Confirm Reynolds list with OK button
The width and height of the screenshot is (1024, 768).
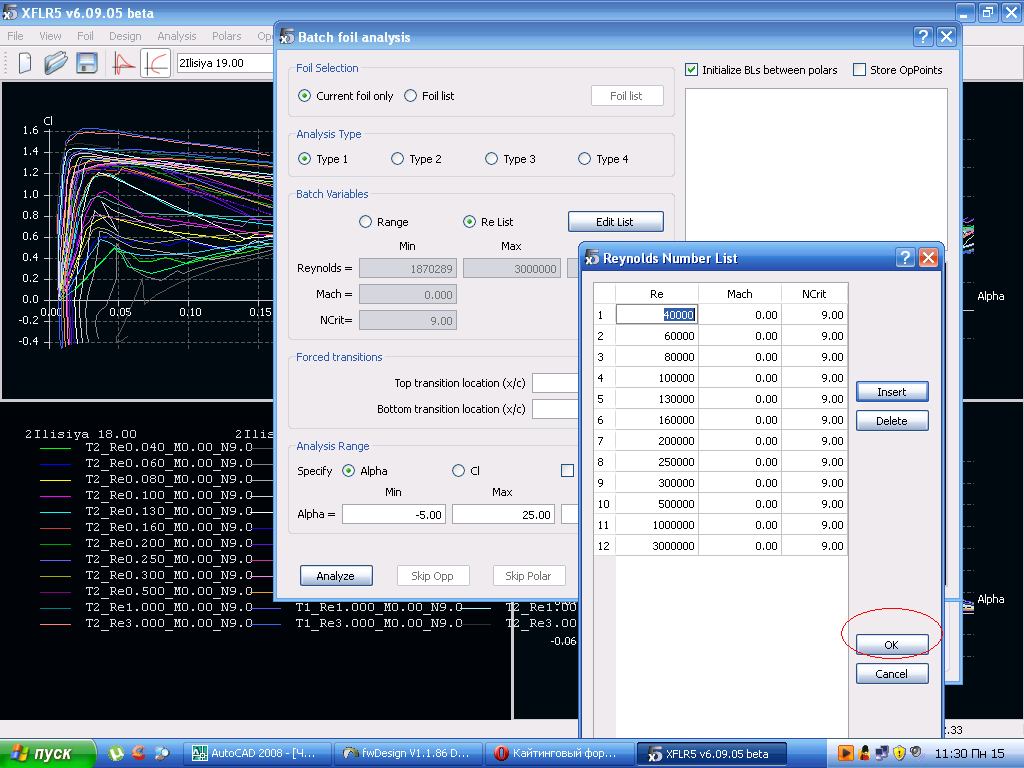coord(891,645)
